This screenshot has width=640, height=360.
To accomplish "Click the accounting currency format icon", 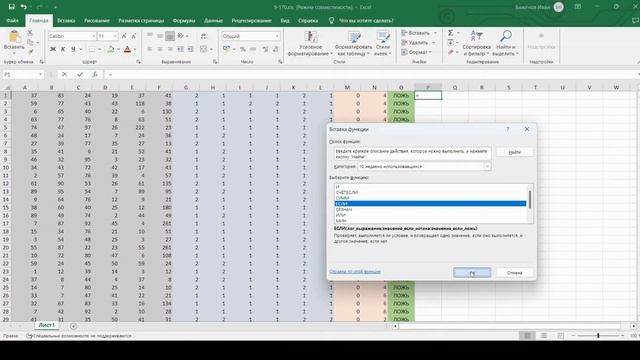I will pyautogui.click(x=227, y=49).
